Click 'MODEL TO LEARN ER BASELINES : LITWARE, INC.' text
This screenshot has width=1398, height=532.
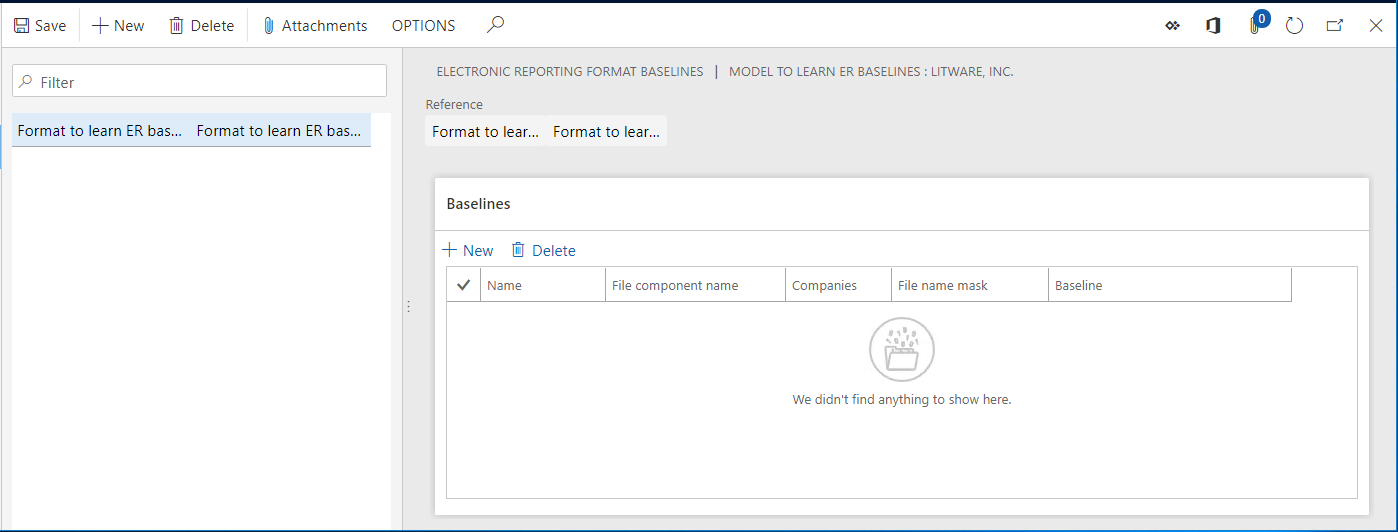tap(871, 72)
